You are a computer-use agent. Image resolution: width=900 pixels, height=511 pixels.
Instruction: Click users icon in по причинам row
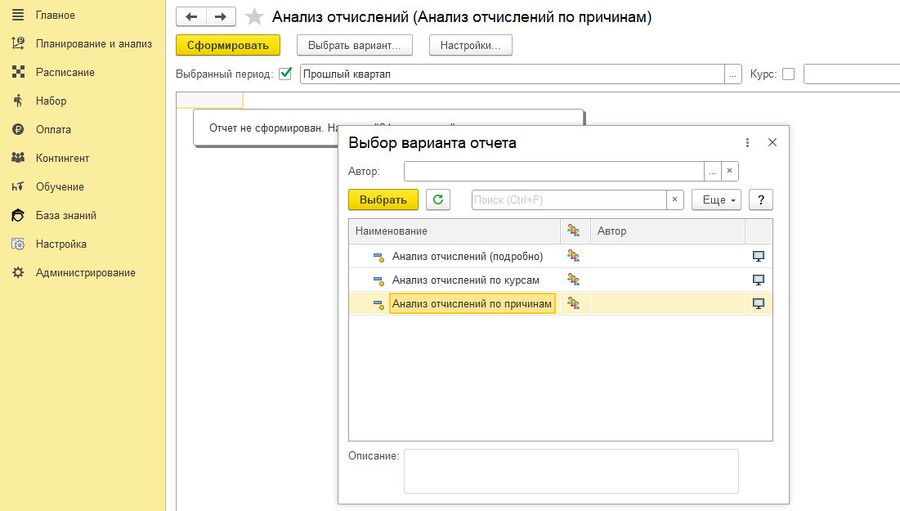[573, 303]
